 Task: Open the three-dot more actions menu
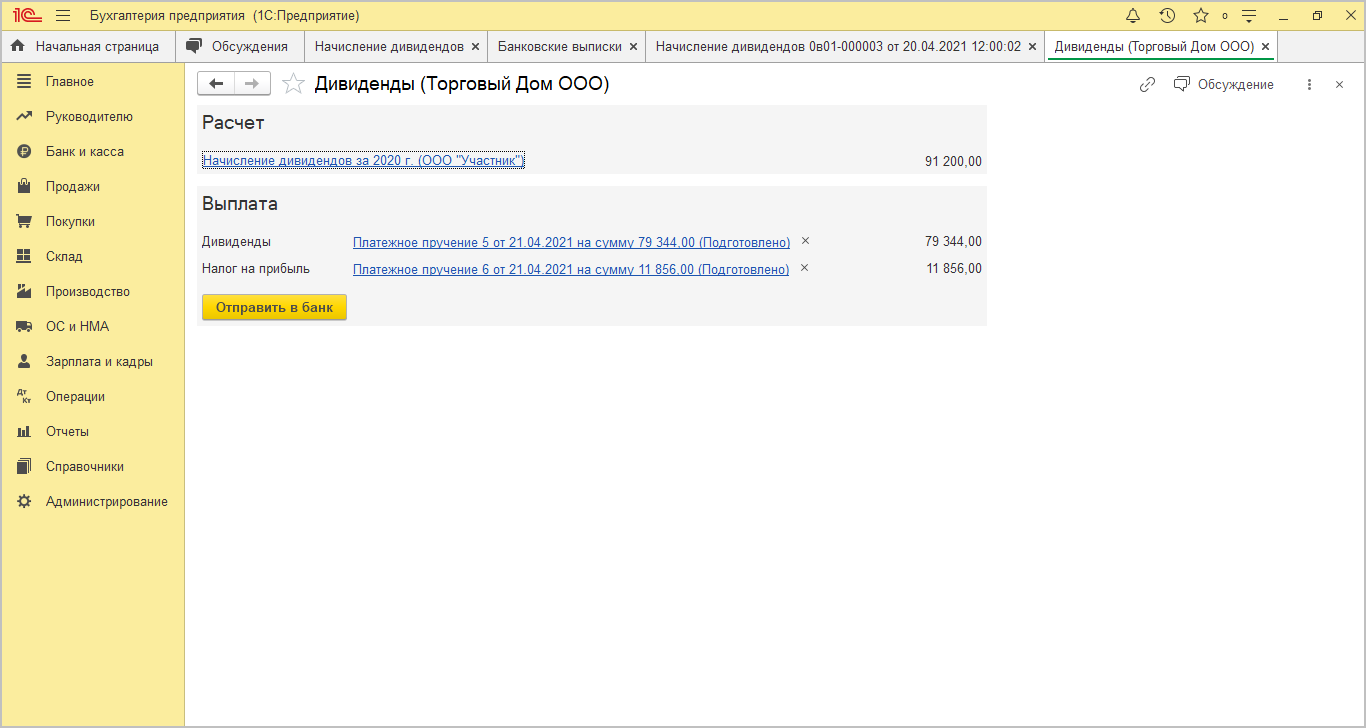coord(1309,85)
